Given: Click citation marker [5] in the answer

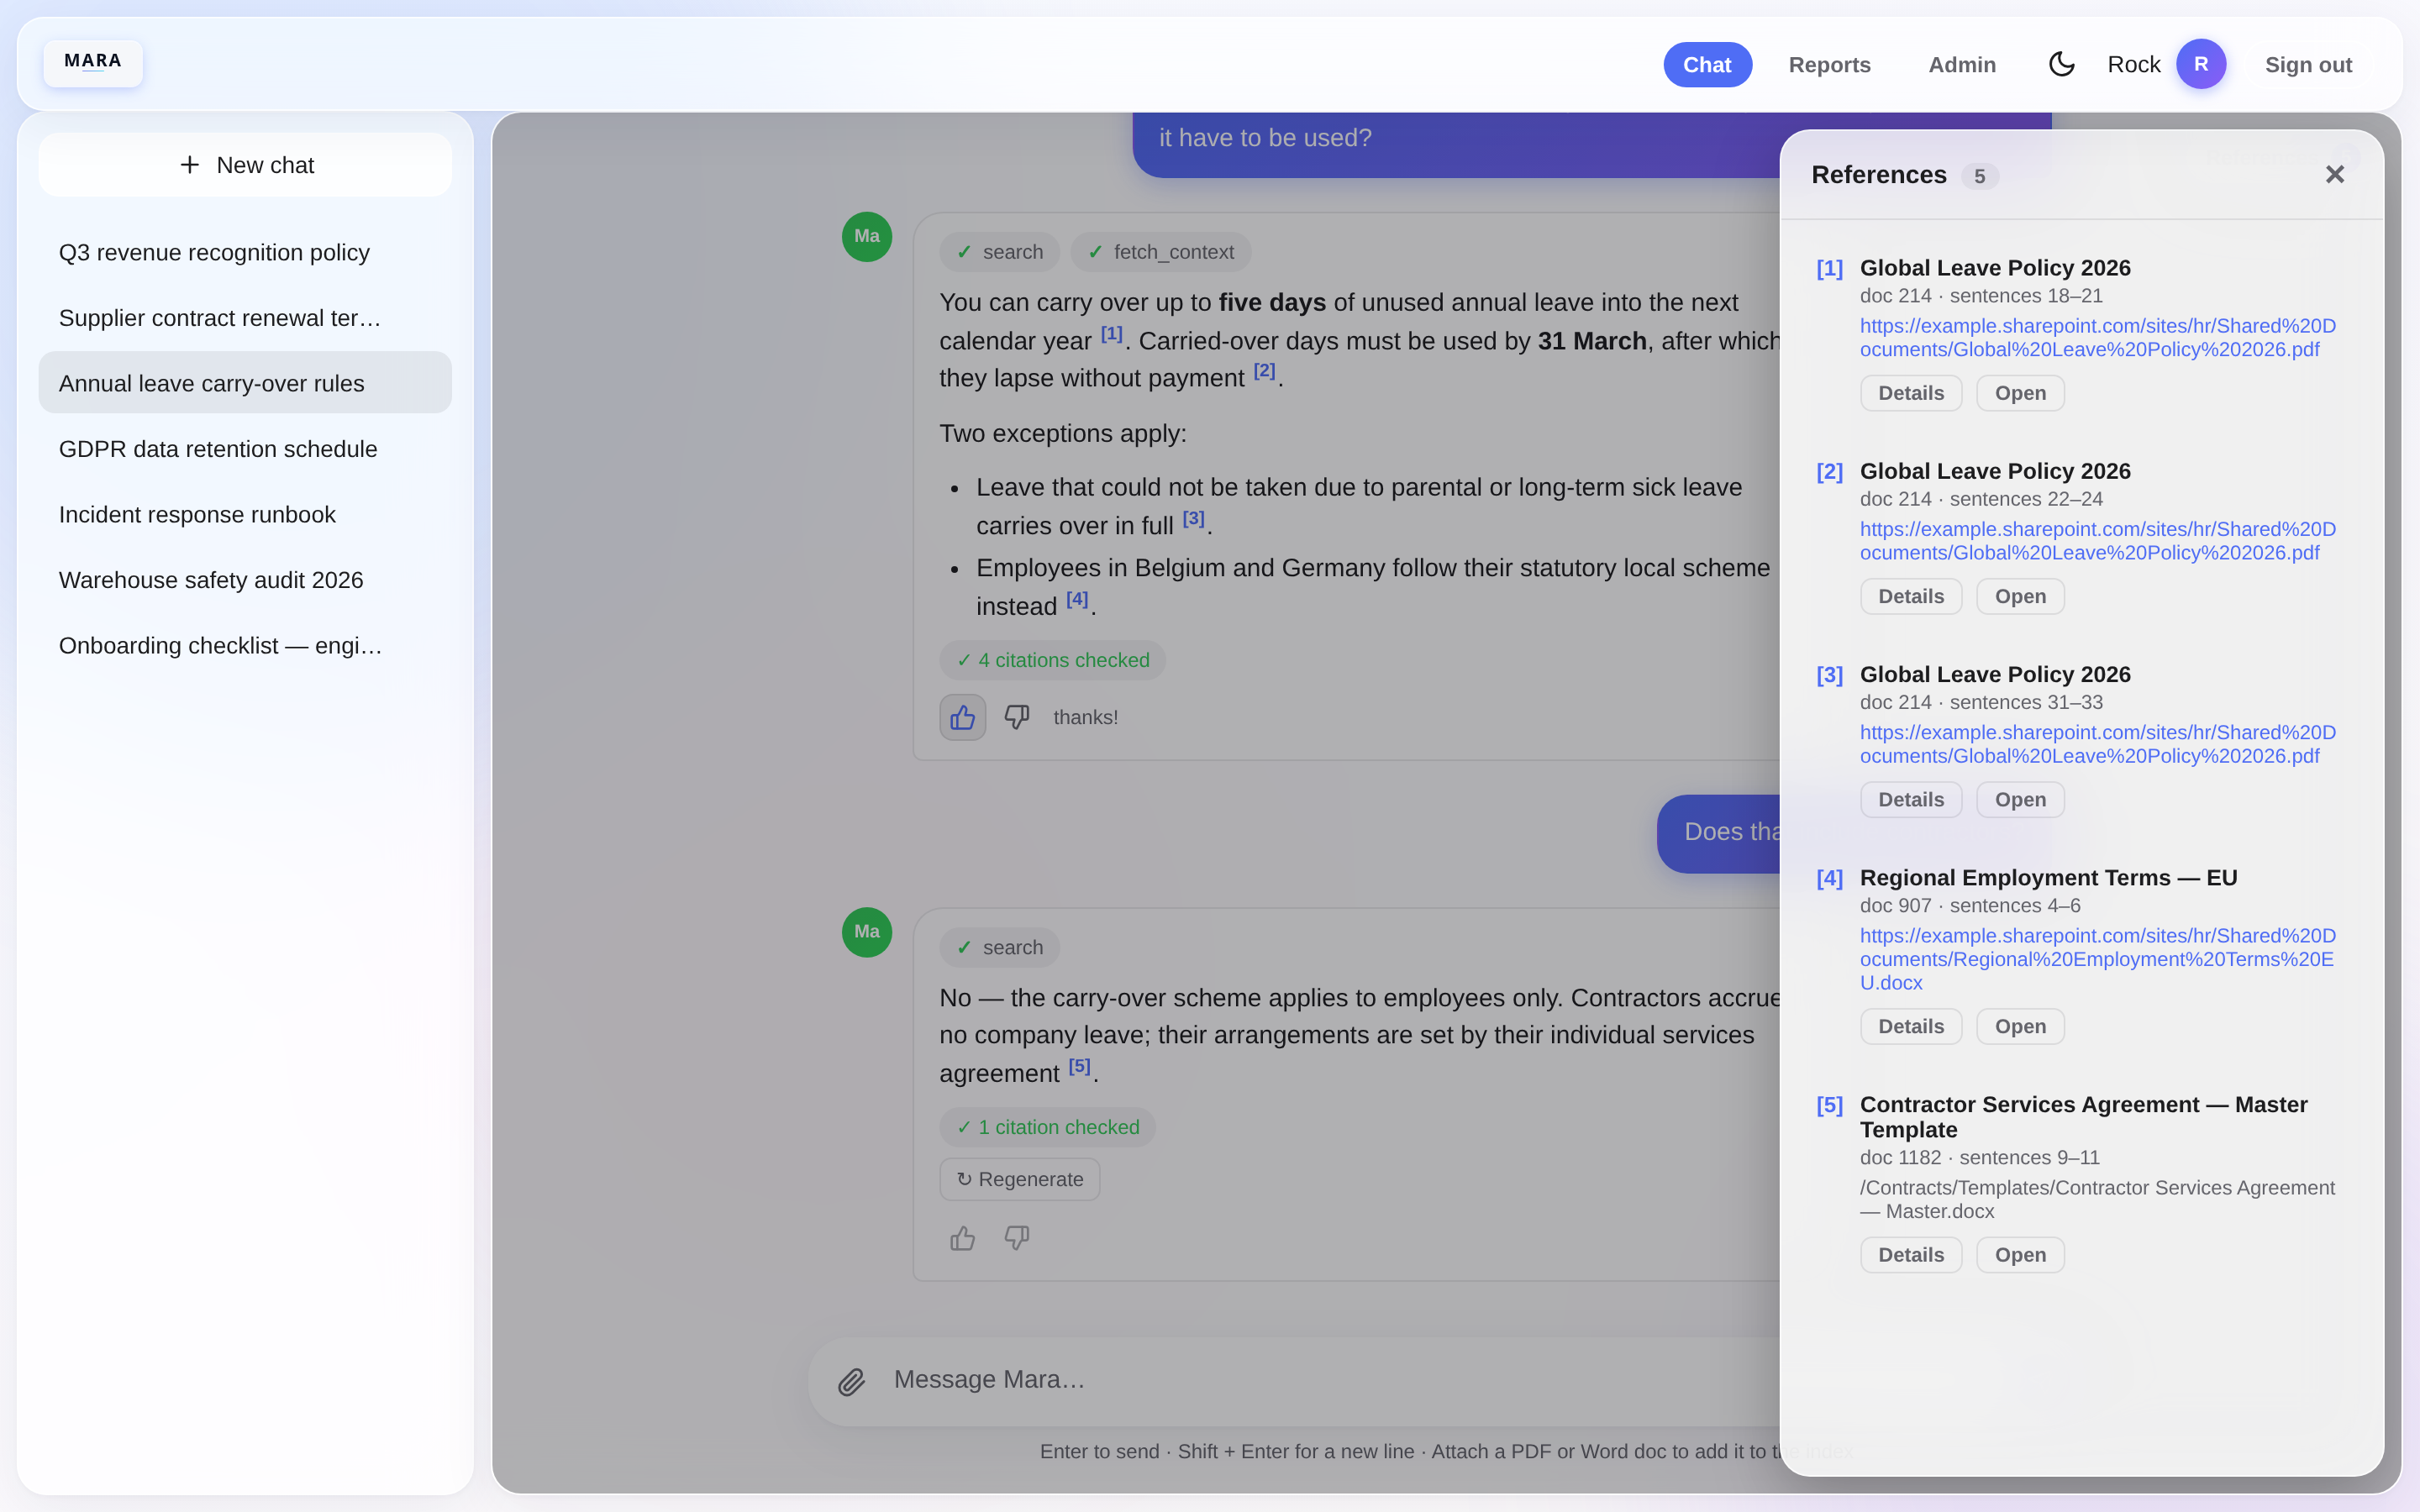Looking at the screenshot, I should pos(1079,1066).
